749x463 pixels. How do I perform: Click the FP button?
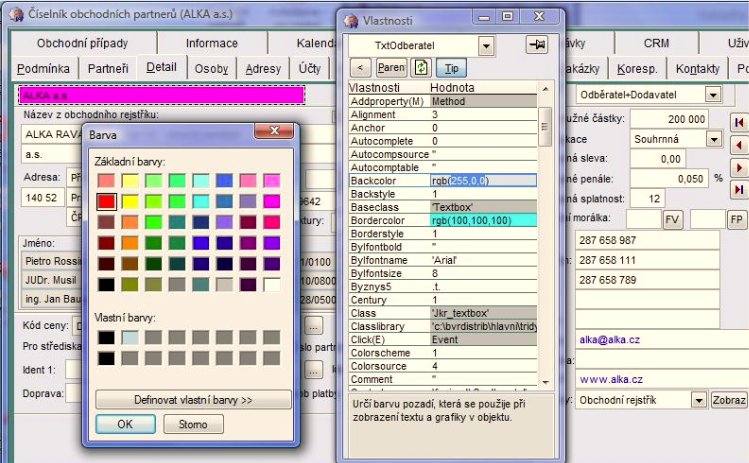(736, 220)
